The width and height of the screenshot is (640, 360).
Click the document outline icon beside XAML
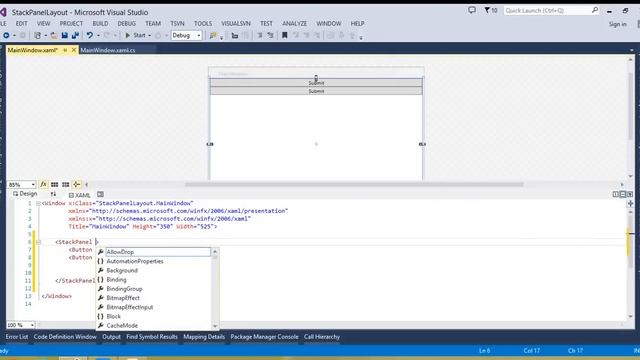[x=100, y=195]
